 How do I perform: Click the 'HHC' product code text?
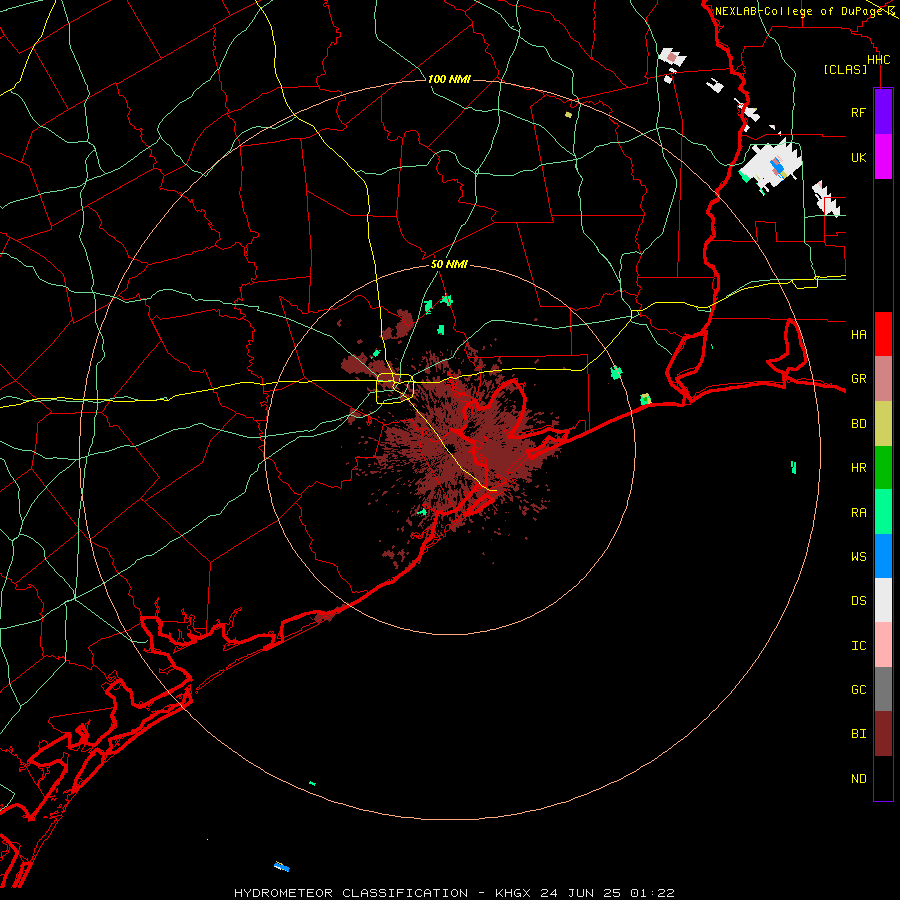[878, 60]
